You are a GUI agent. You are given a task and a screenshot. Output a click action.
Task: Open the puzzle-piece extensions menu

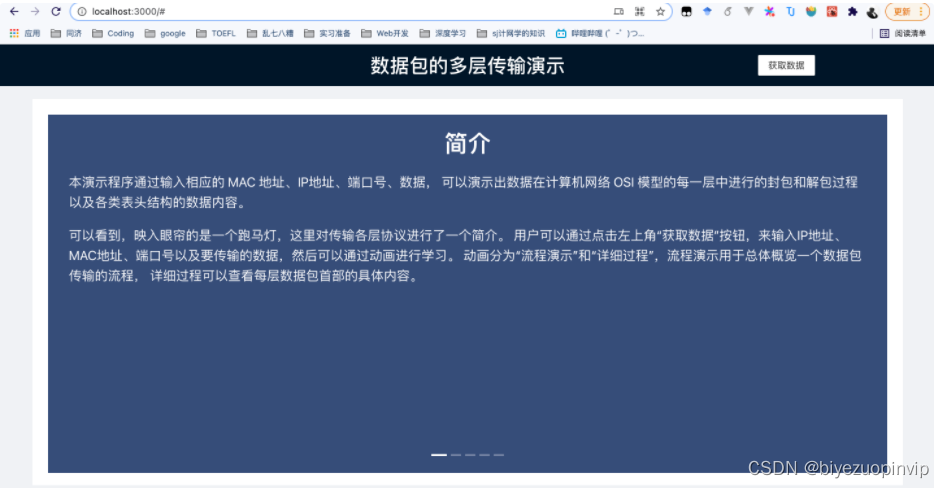852,11
